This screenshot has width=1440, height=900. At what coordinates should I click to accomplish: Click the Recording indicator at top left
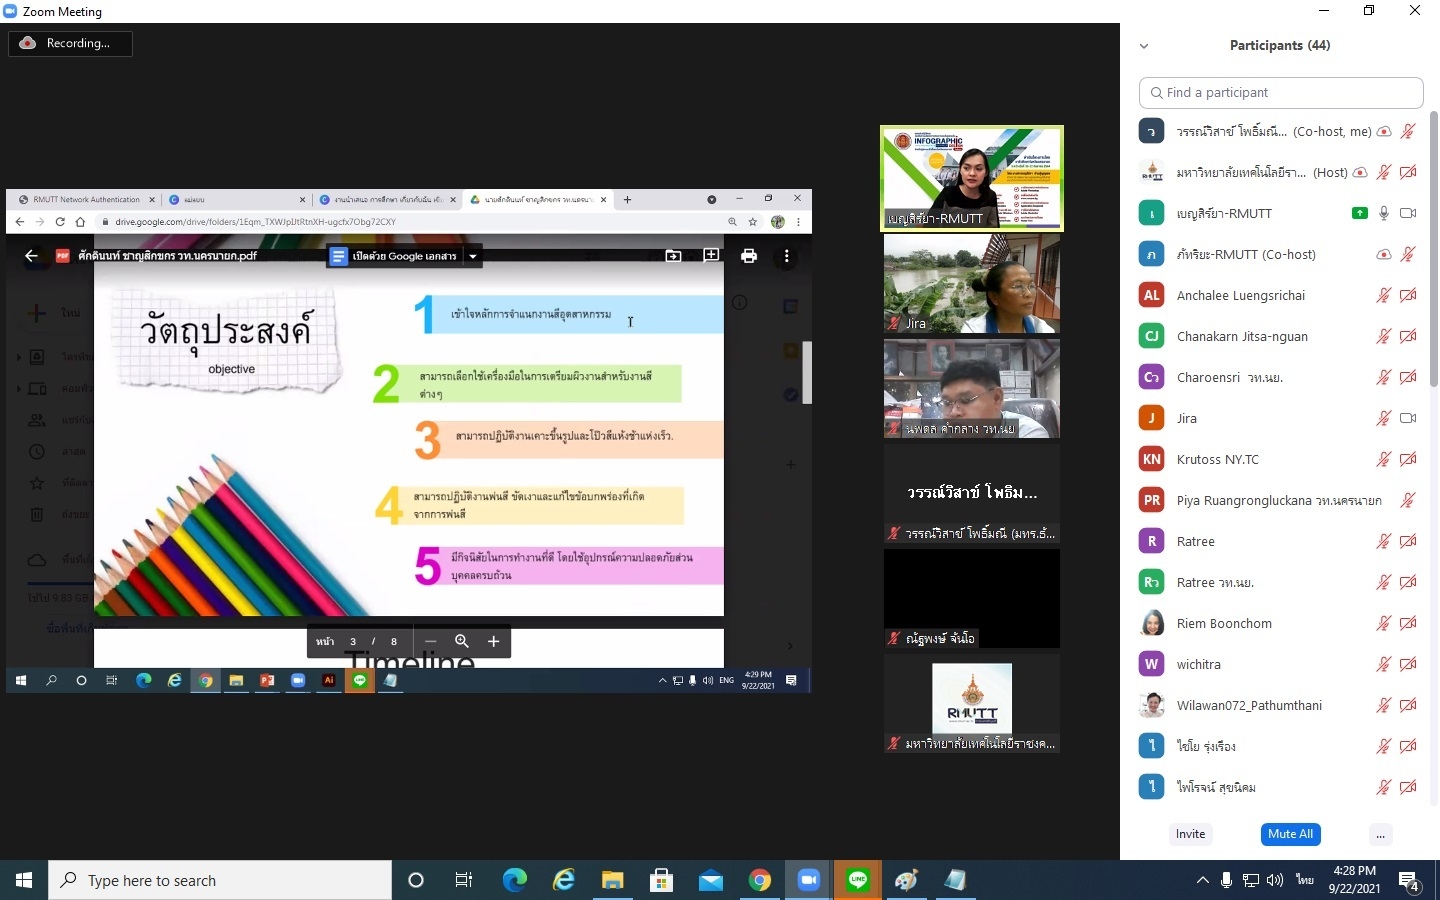(x=70, y=43)
